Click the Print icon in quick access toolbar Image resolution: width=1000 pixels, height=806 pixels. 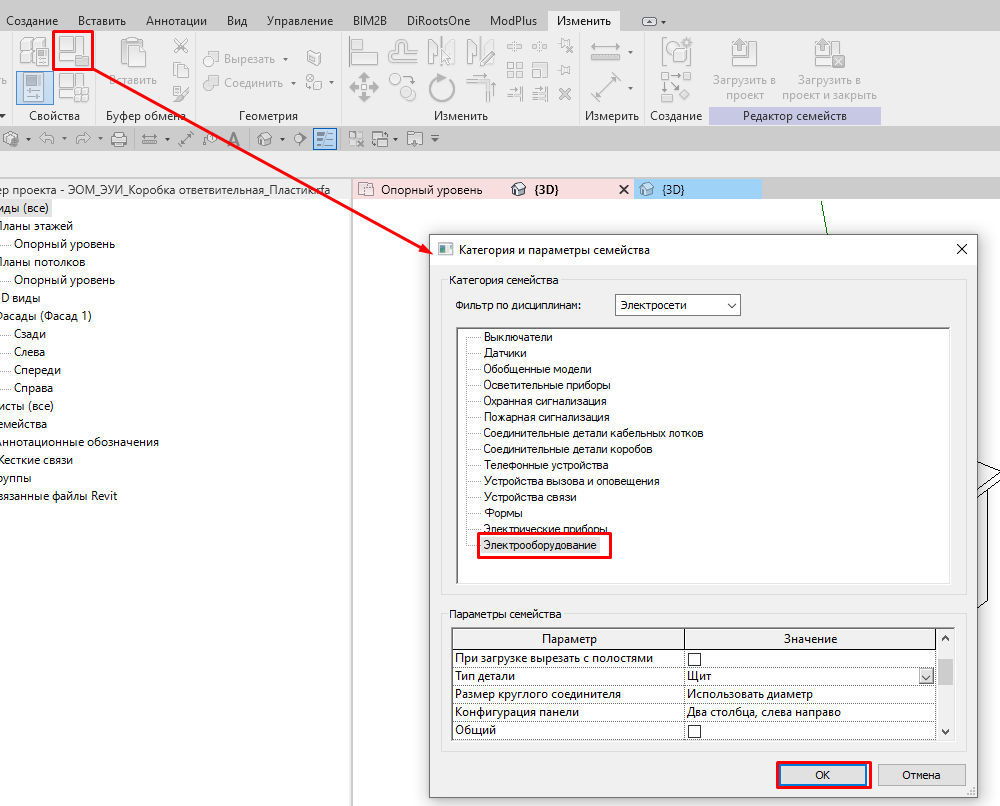[x=119, y=139]
